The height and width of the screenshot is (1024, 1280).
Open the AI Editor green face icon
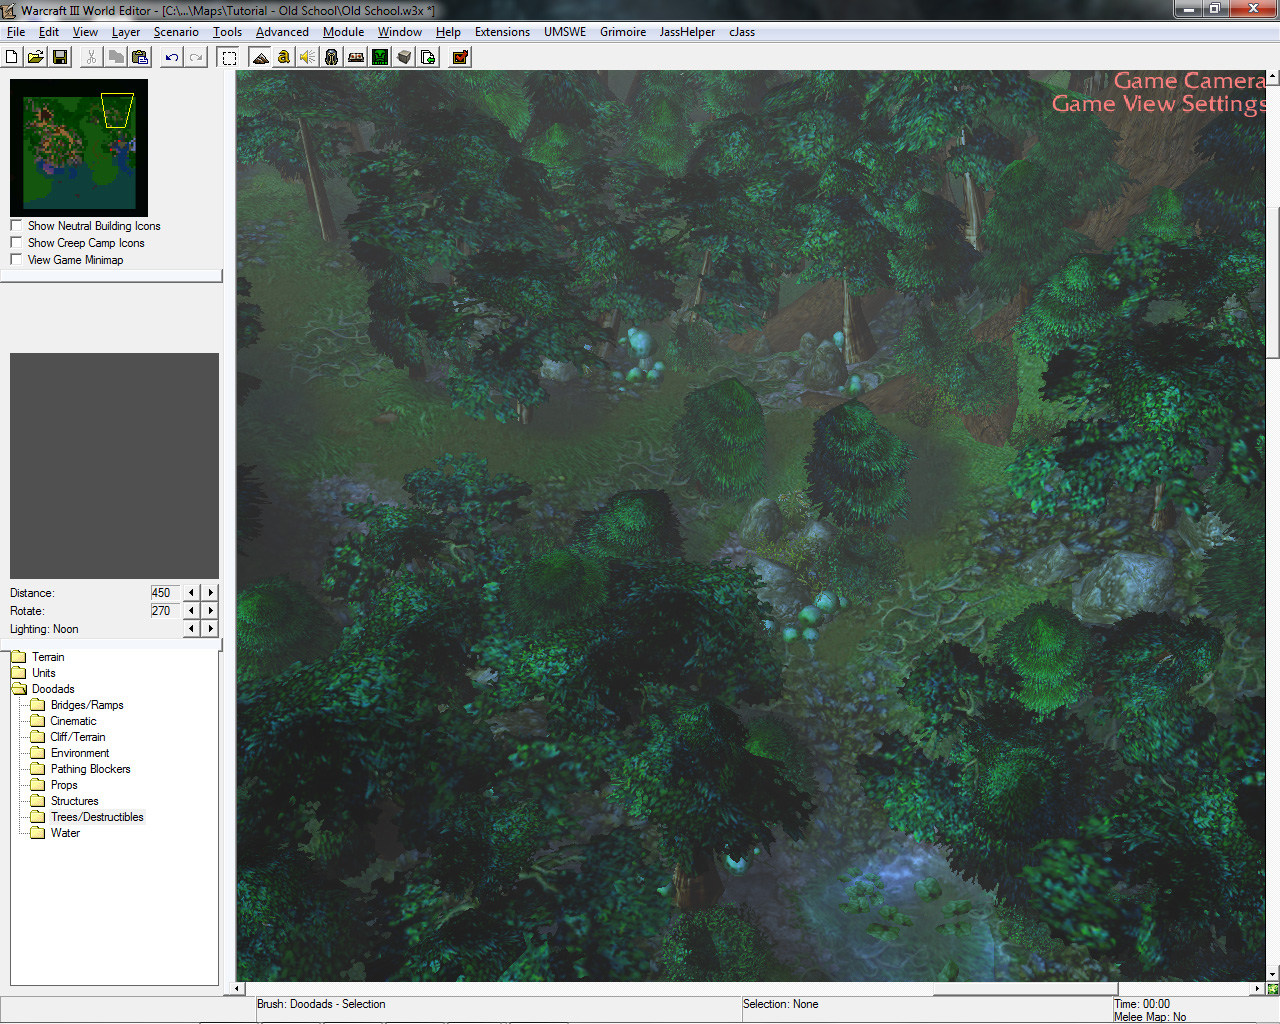point(380,57)
